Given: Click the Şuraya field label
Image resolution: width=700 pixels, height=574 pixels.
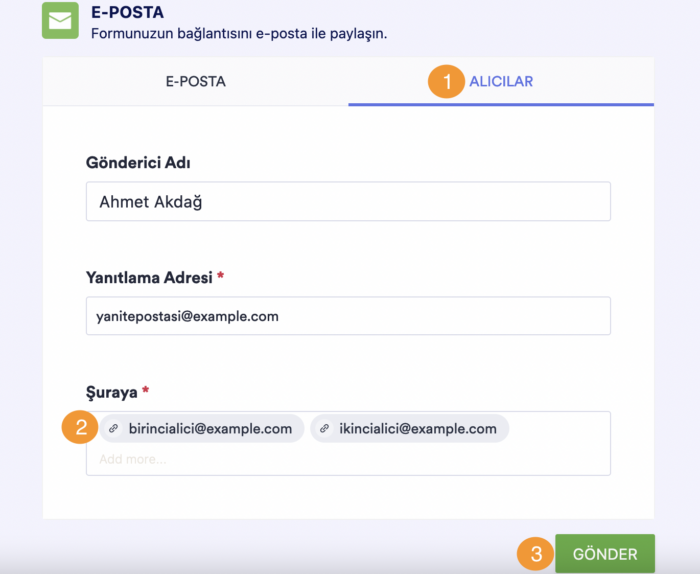Looking at the screenshot, I should pyautogui.click(x=112, y=391).
